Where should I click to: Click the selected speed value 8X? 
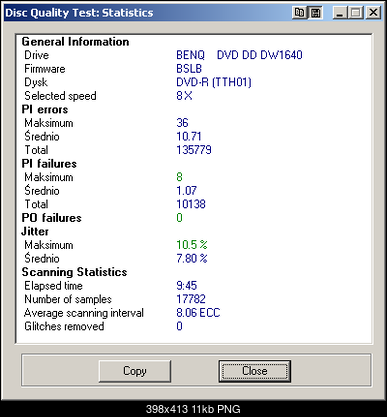point(184,96)
